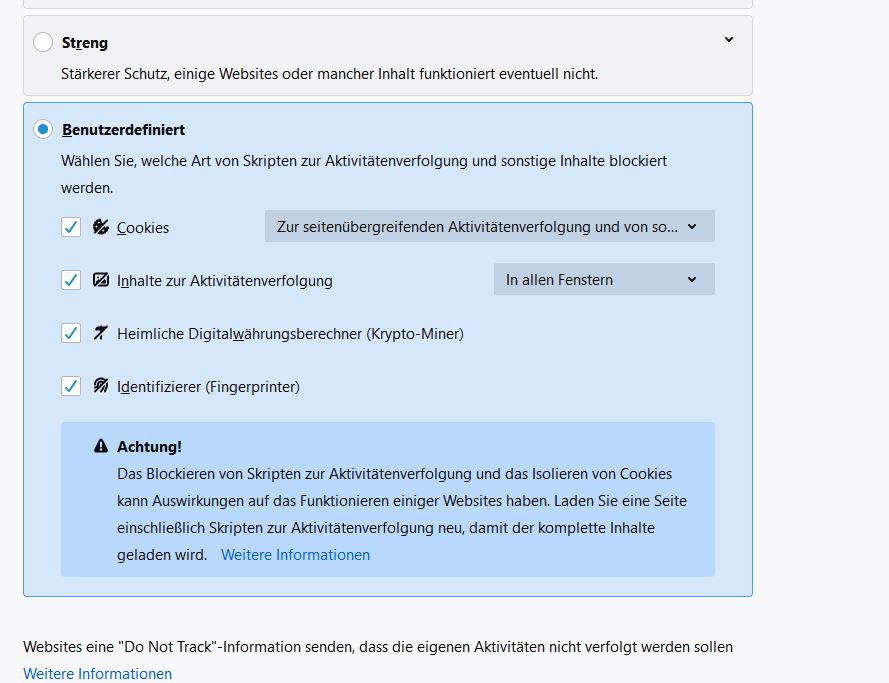The width and height of the screenshot is (889, 683).
Task: Click the Achtung warning triangle icon
Action: 101,446
